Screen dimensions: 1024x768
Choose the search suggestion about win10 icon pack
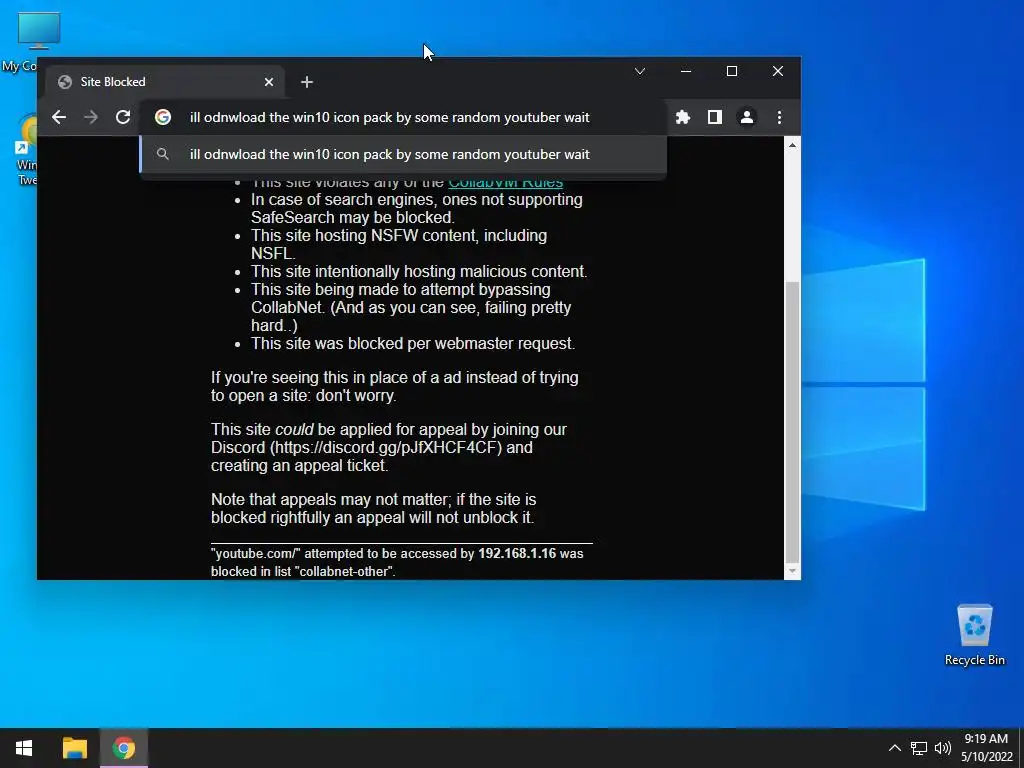point(404,155)
